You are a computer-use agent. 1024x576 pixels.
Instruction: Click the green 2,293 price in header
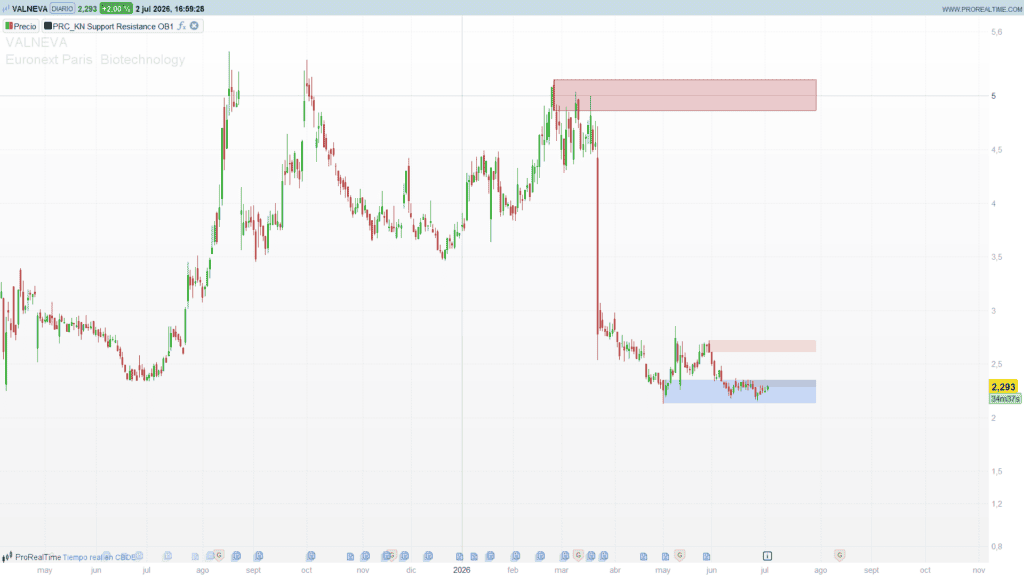point(87,8)
